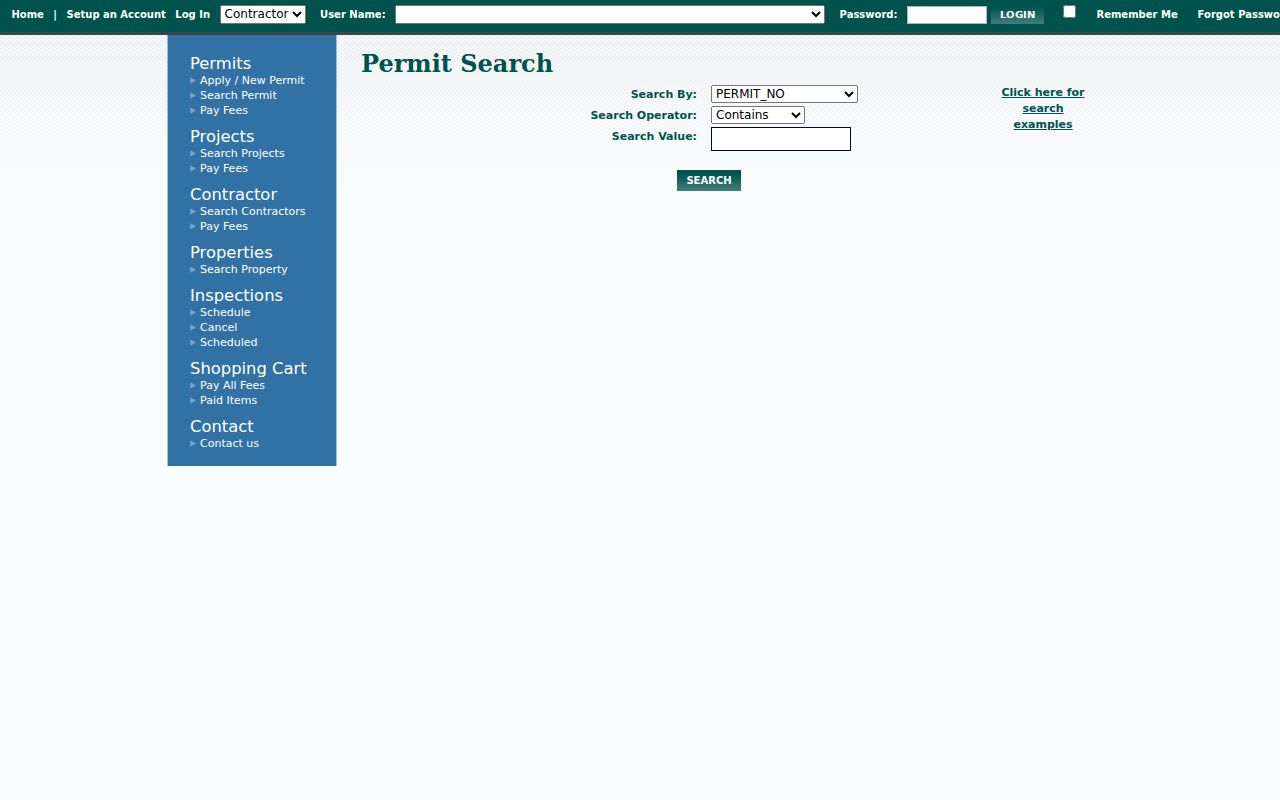Open the Contact us link
Screen dimensions: 1280x800
click(229, 443)
